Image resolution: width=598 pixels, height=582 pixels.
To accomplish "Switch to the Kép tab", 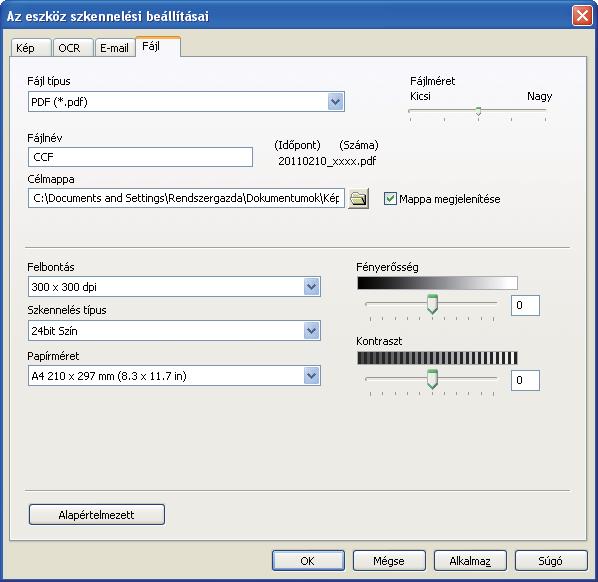I will click(x=31, y=48).
